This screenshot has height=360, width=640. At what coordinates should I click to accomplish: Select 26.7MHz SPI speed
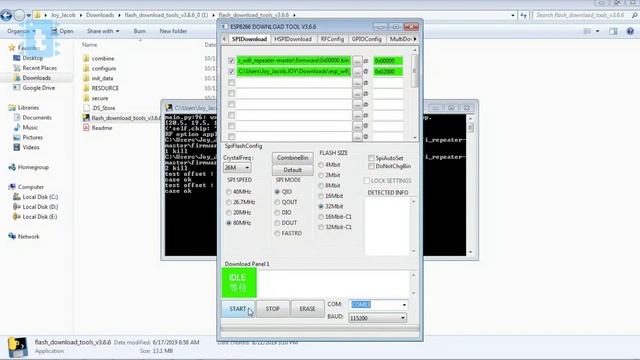coord(229,202)
